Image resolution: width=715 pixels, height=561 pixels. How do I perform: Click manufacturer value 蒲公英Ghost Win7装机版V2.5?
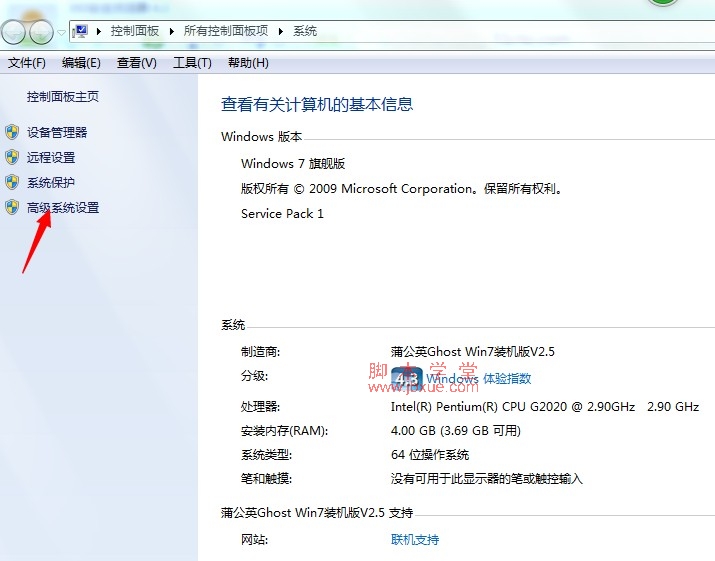coord(473,352)
